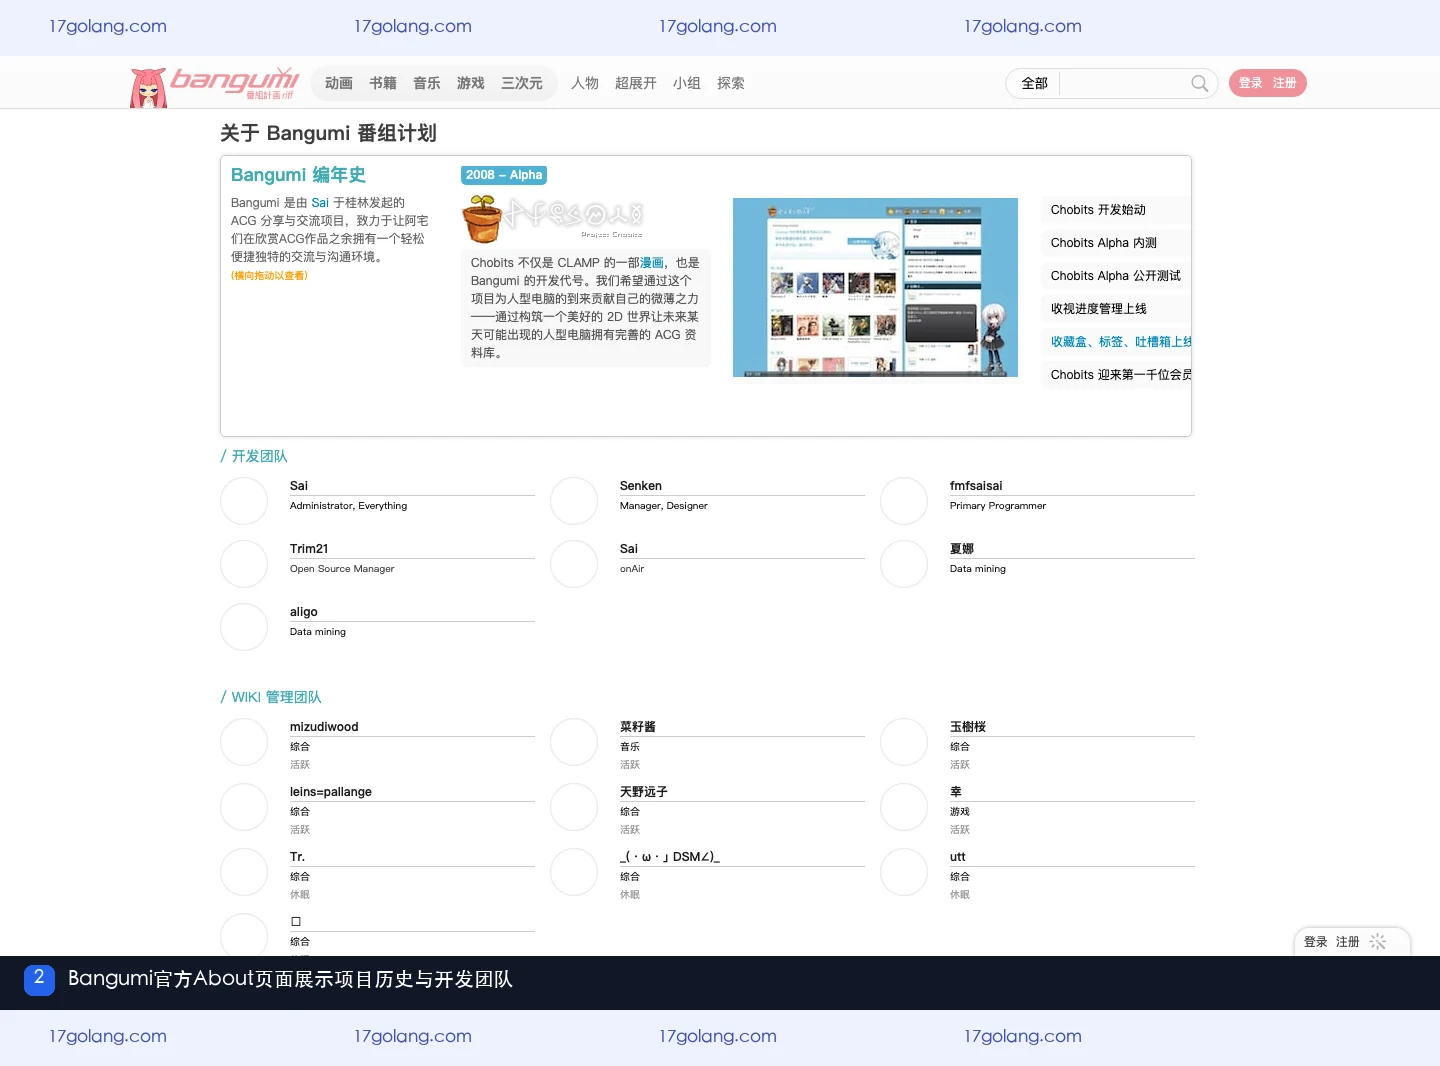The width and height of the screenshot is (1440, 1066).
Task: Open the Sai link in the 编年史 intro
Action: click(x=320, y=203)
